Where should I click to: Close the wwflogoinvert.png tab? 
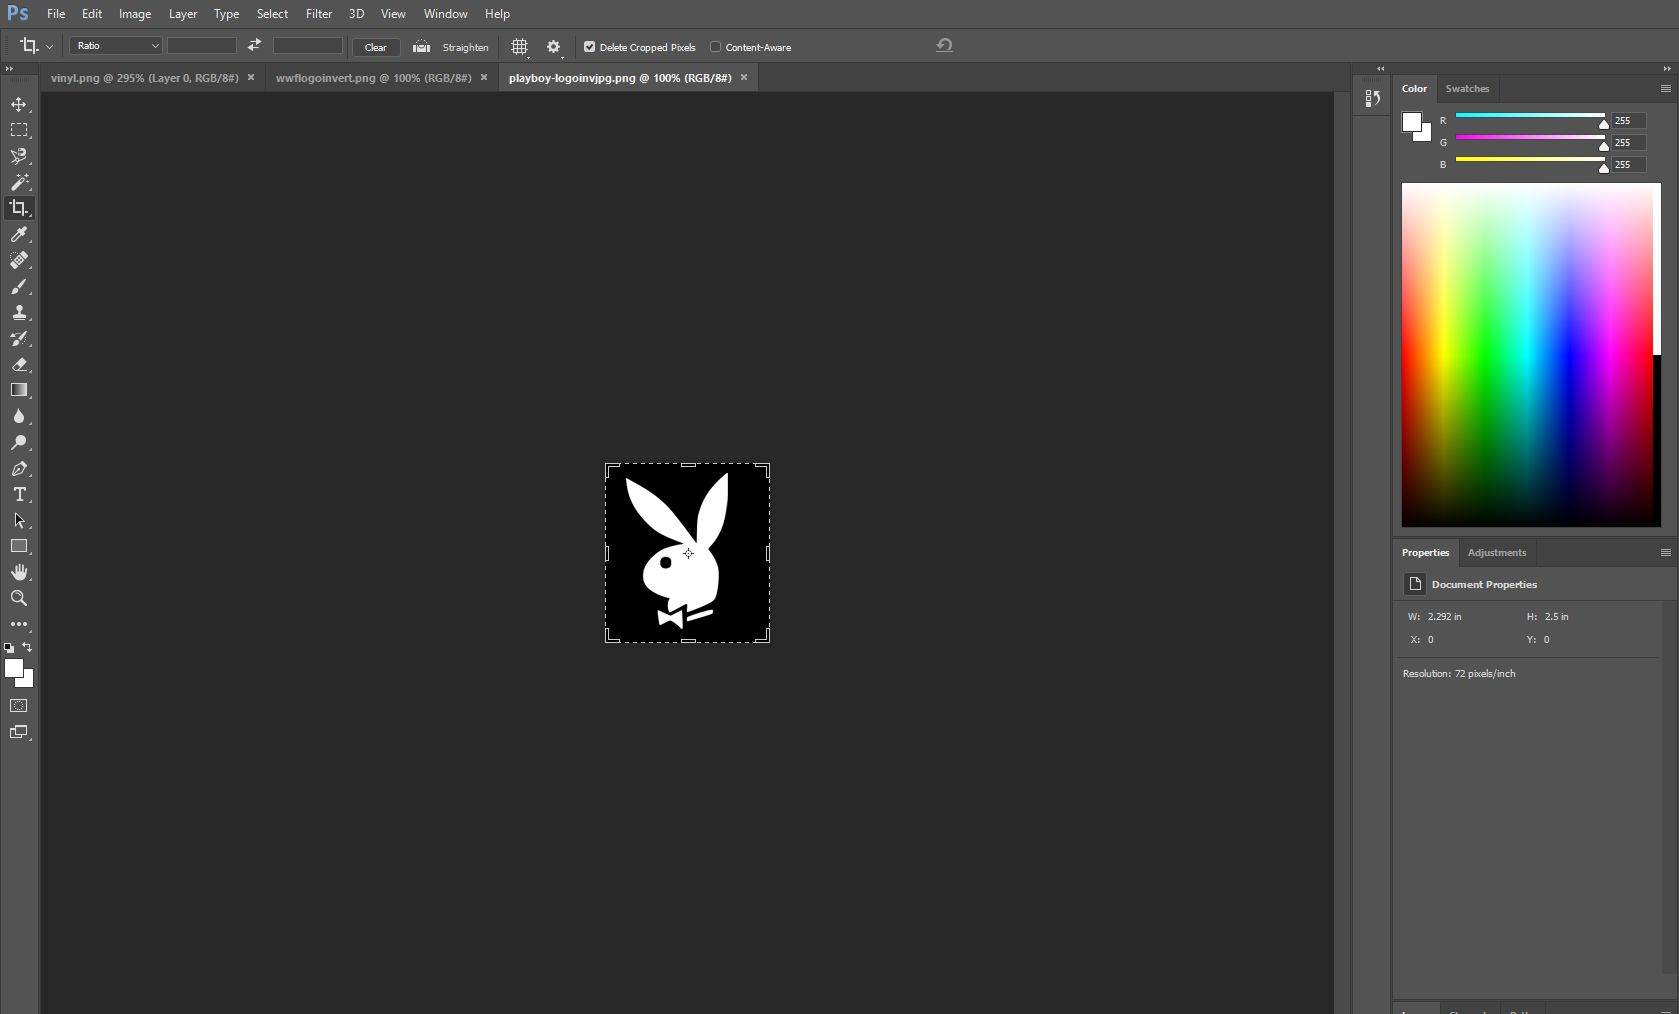point(484,77)
